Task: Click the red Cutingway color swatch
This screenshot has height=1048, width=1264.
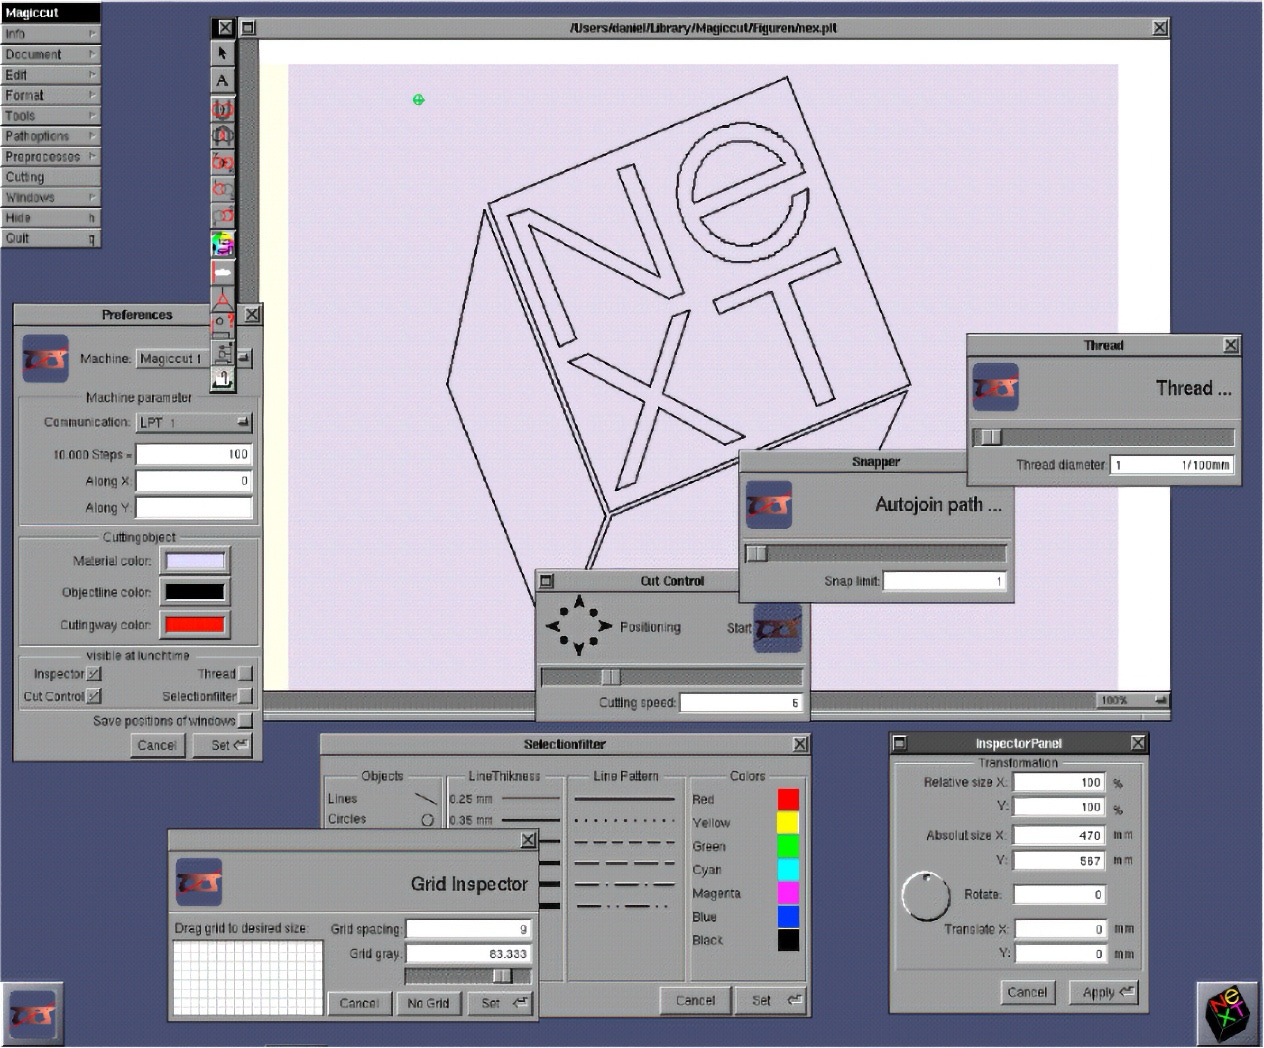Action: (195, 626)
